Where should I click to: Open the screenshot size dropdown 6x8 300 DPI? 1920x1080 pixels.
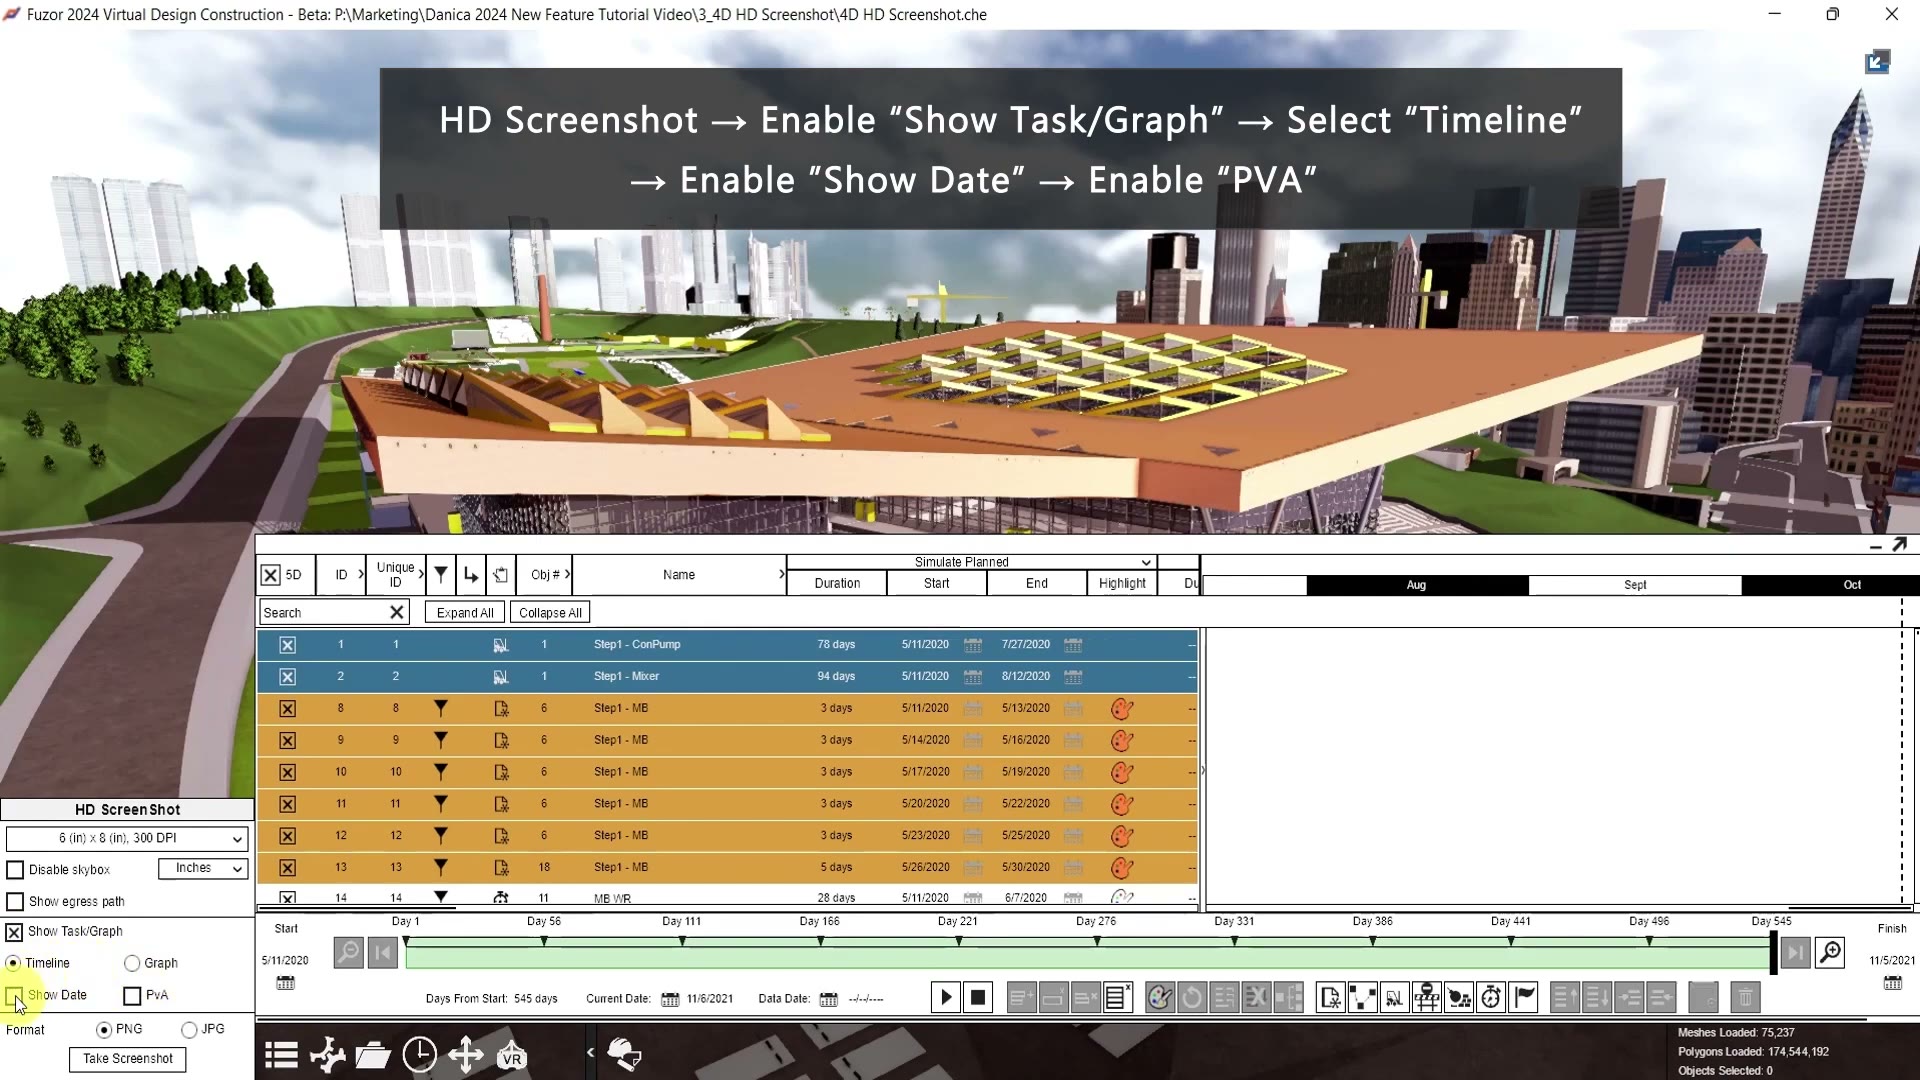(127, 838)
